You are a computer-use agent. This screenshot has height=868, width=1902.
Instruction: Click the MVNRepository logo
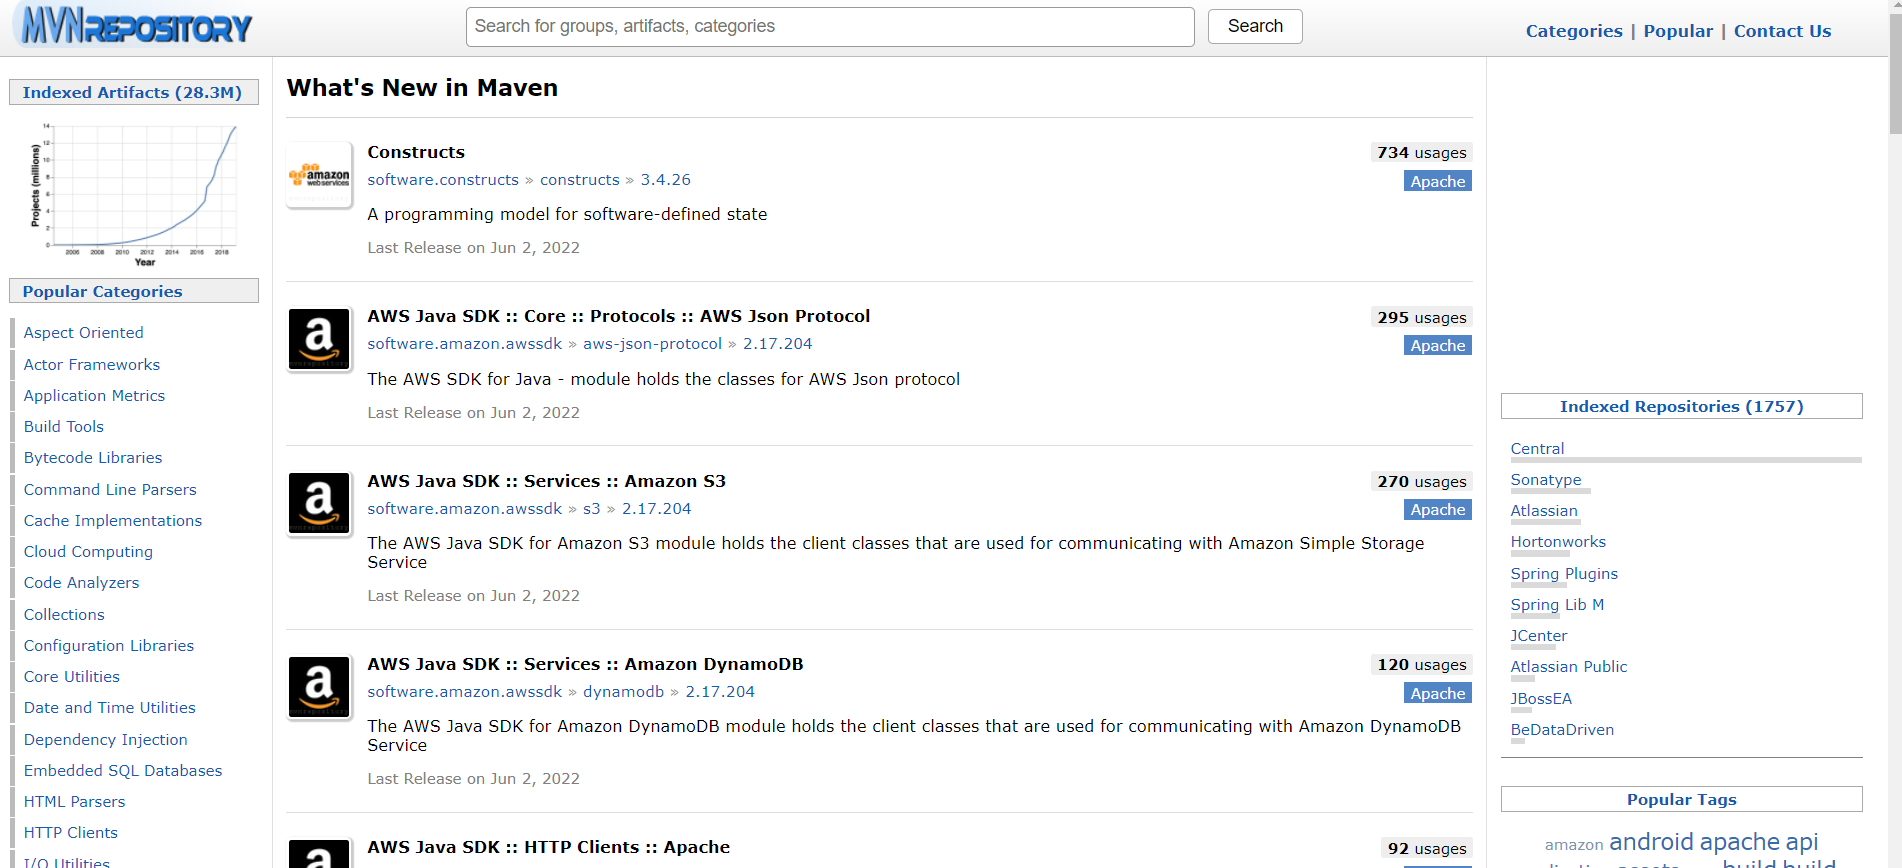[137, 27]
